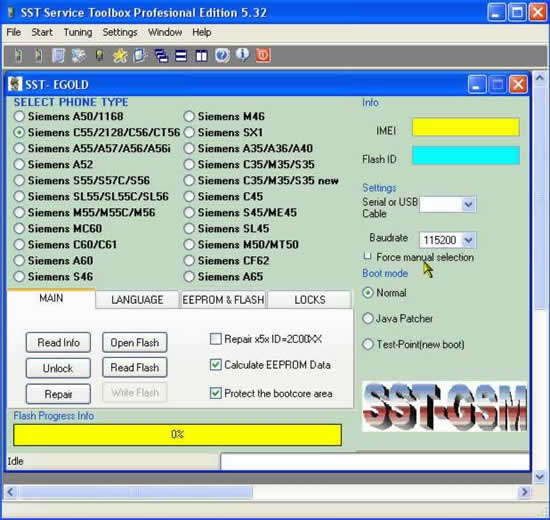The image size is (550, 520).
Task: Click the SST Service Toolbox title bar icon
Action: pos(11,13)
